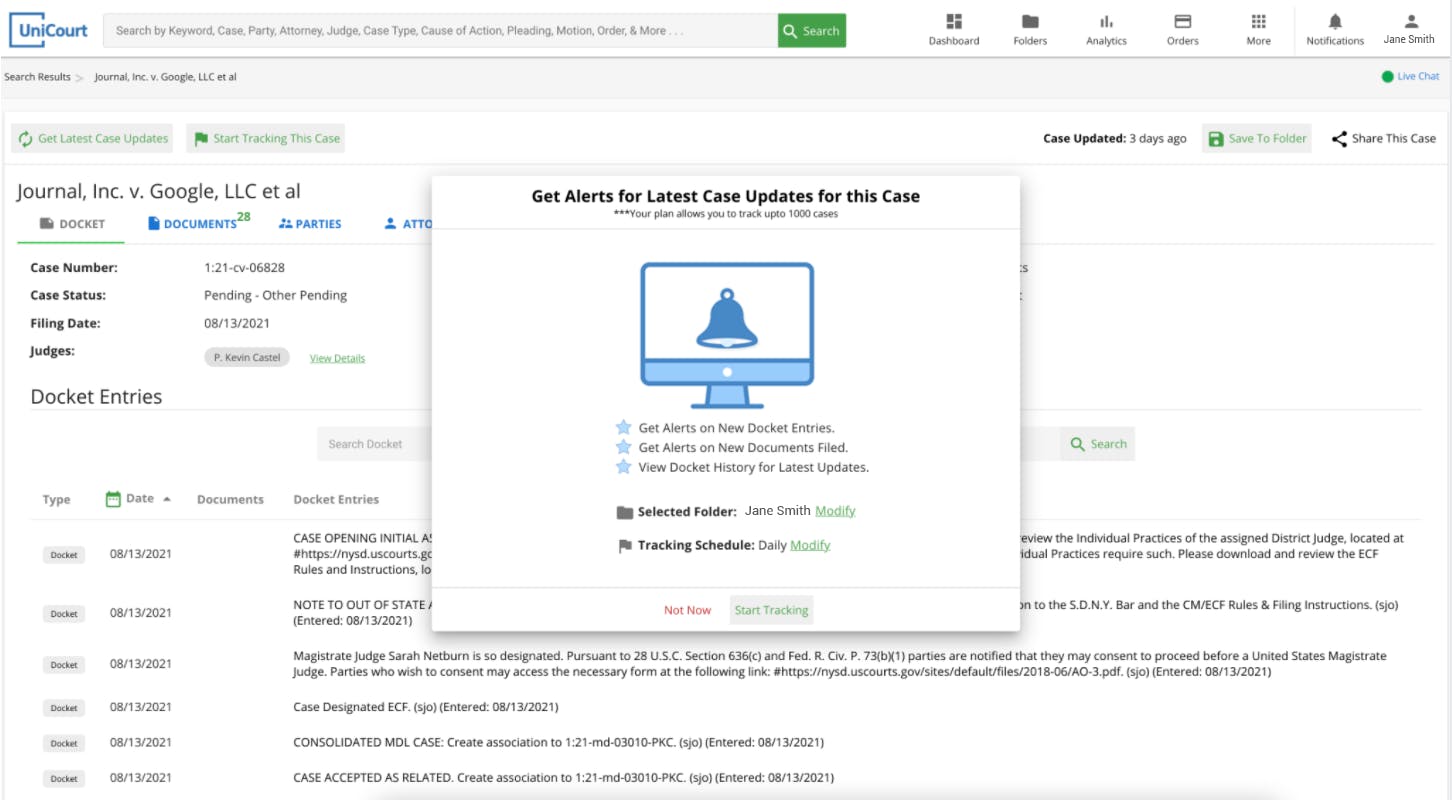The width and height of the screenshot is (1452, 800).
Task: Switch to the Documents tab
Action: click(198, 223)
